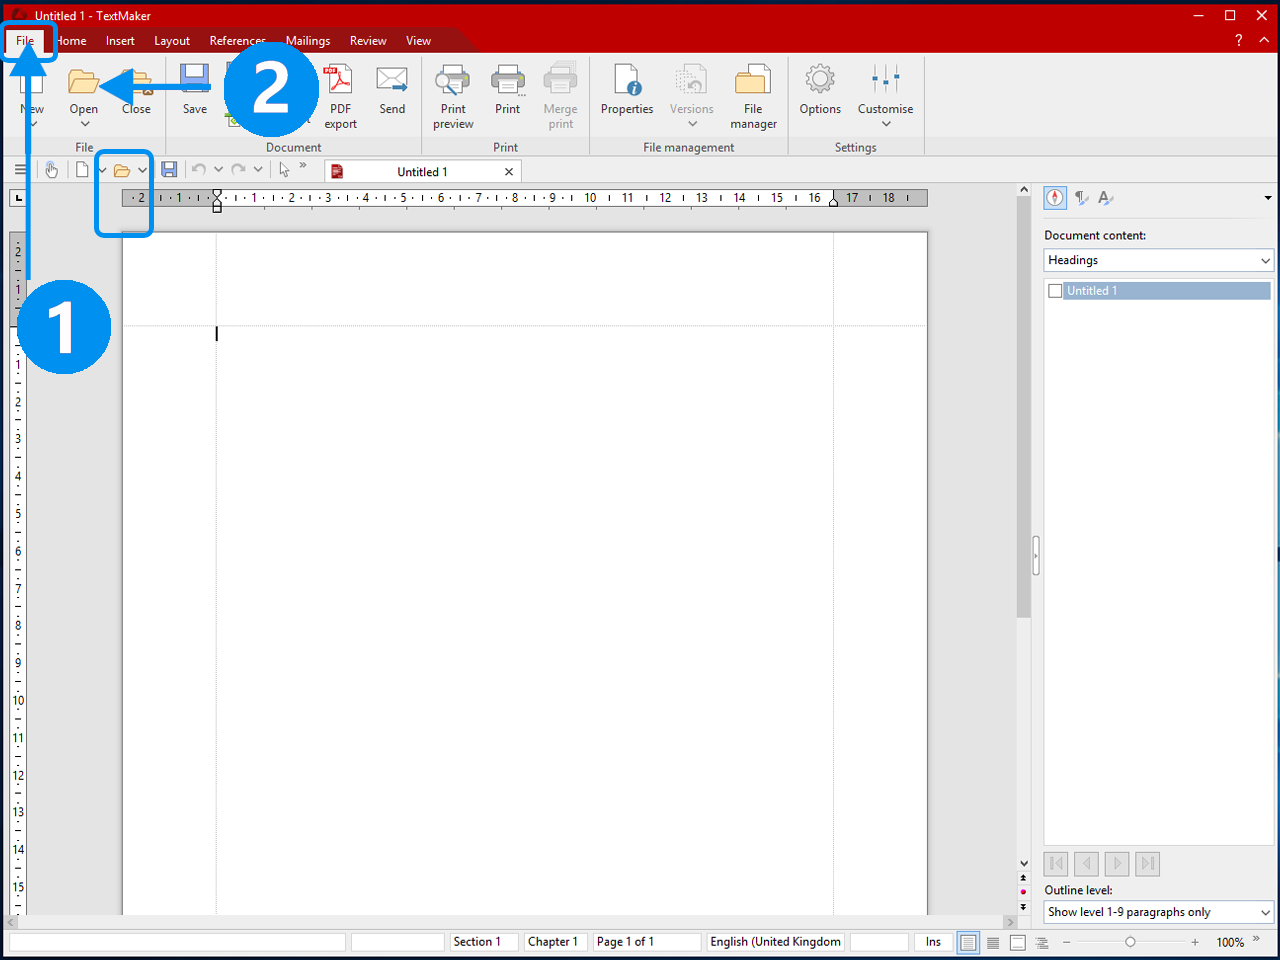Viewport: 1280px width, 960px height.
Task: Click the character formatting icon in the sidebar
Action: [x=1105, y=198]
